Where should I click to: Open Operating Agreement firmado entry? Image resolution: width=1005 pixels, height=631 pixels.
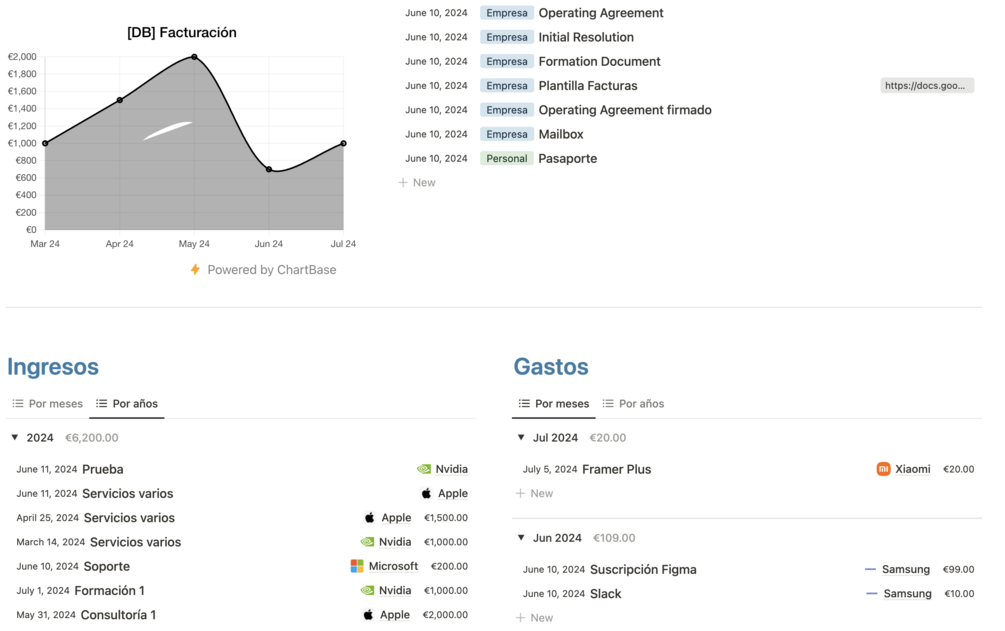click(625, 110)
